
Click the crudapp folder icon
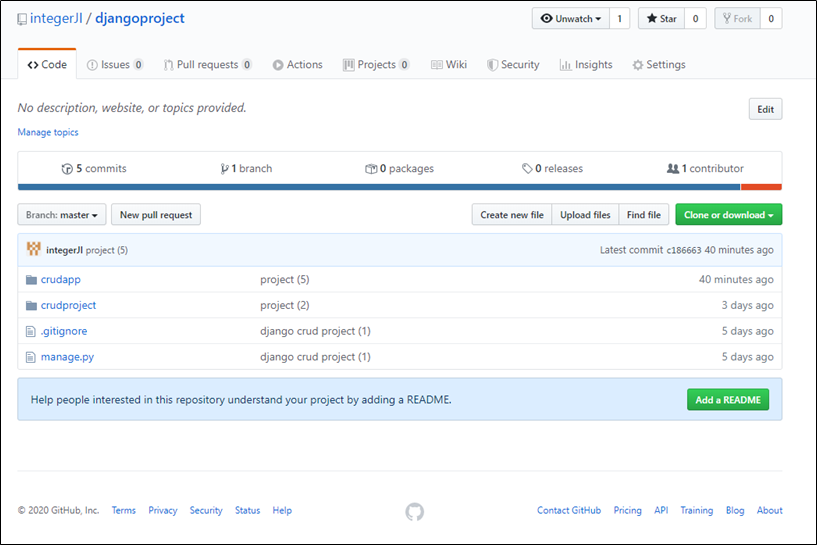coord(31,280)
